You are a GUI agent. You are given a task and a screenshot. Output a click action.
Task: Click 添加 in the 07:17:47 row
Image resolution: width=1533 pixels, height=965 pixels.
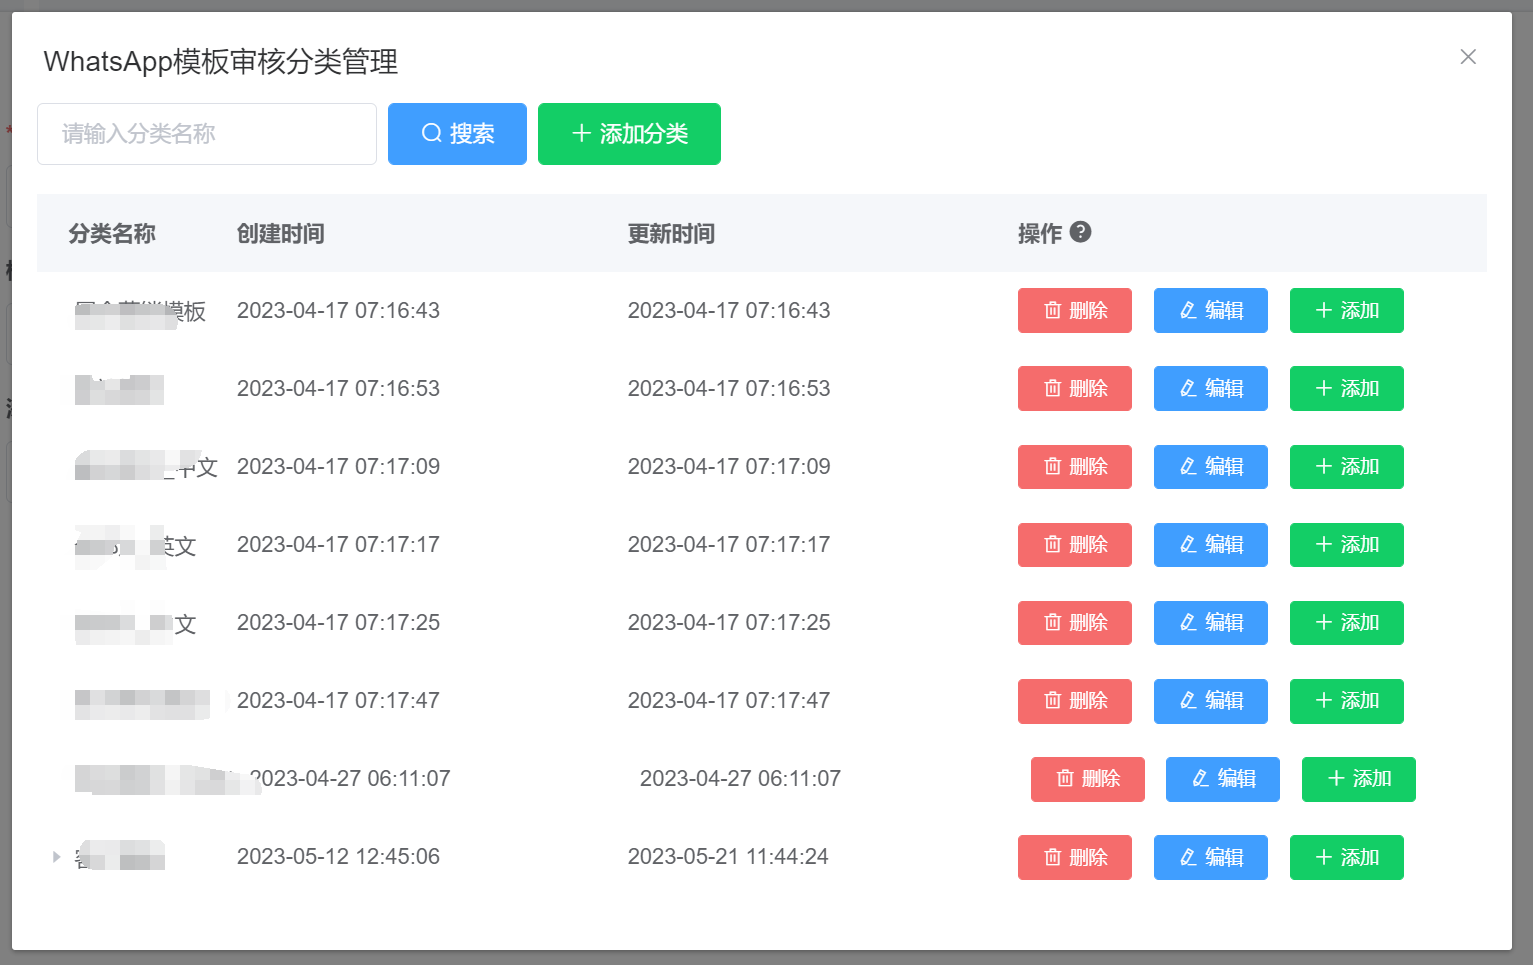(1347, 701)
